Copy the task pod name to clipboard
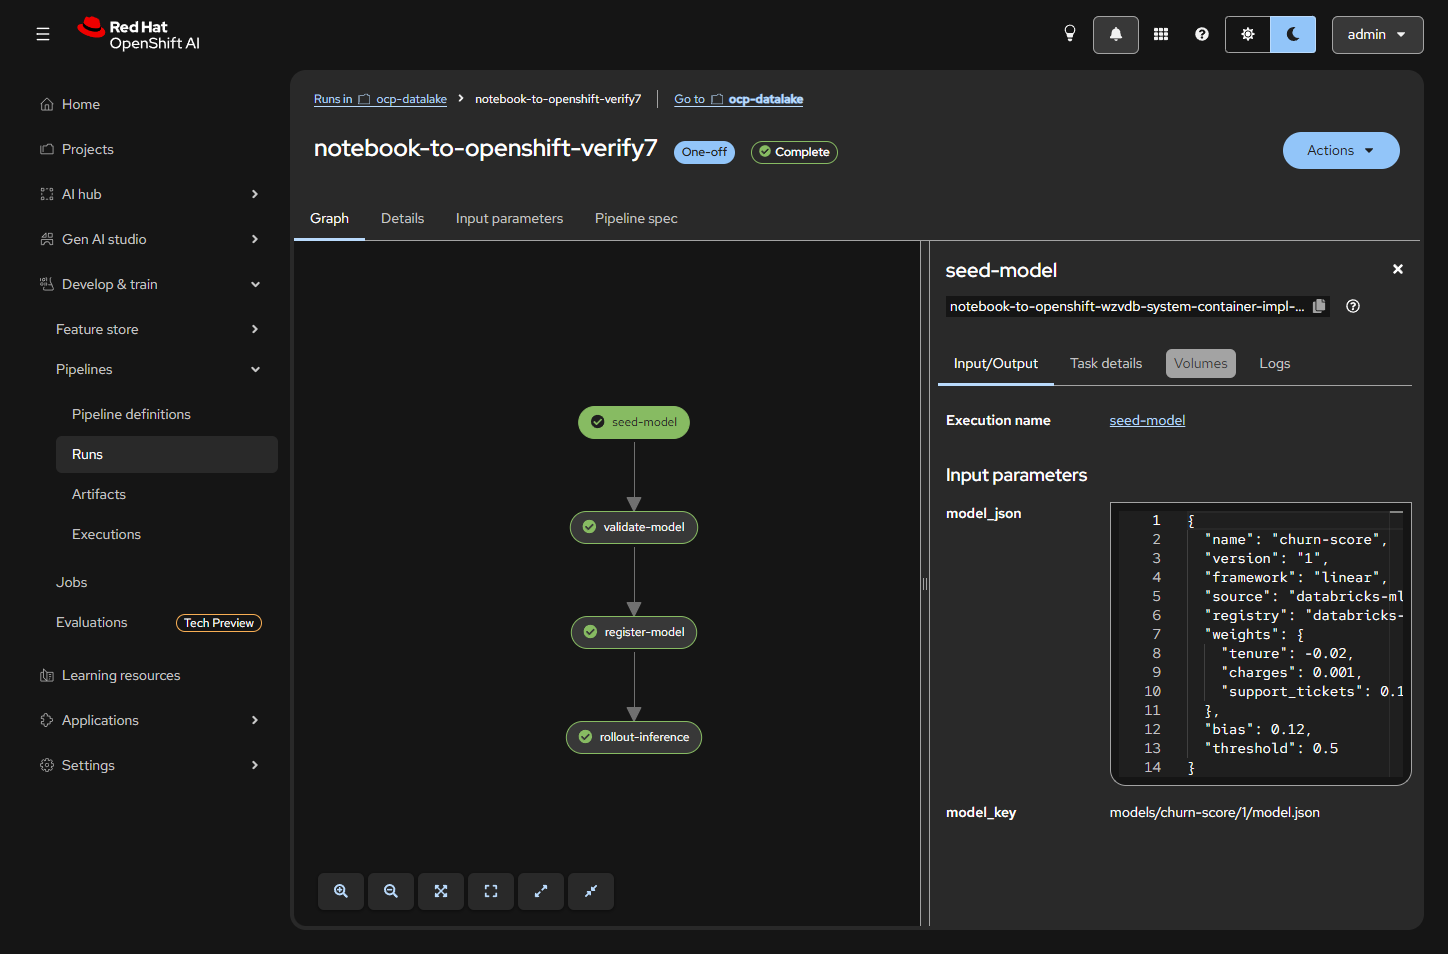This screenshot has width=1448, height=954. (1319, 306)
